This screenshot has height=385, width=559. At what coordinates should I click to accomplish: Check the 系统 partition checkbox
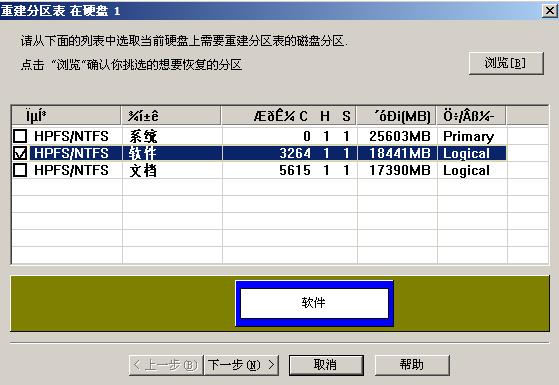20,136
